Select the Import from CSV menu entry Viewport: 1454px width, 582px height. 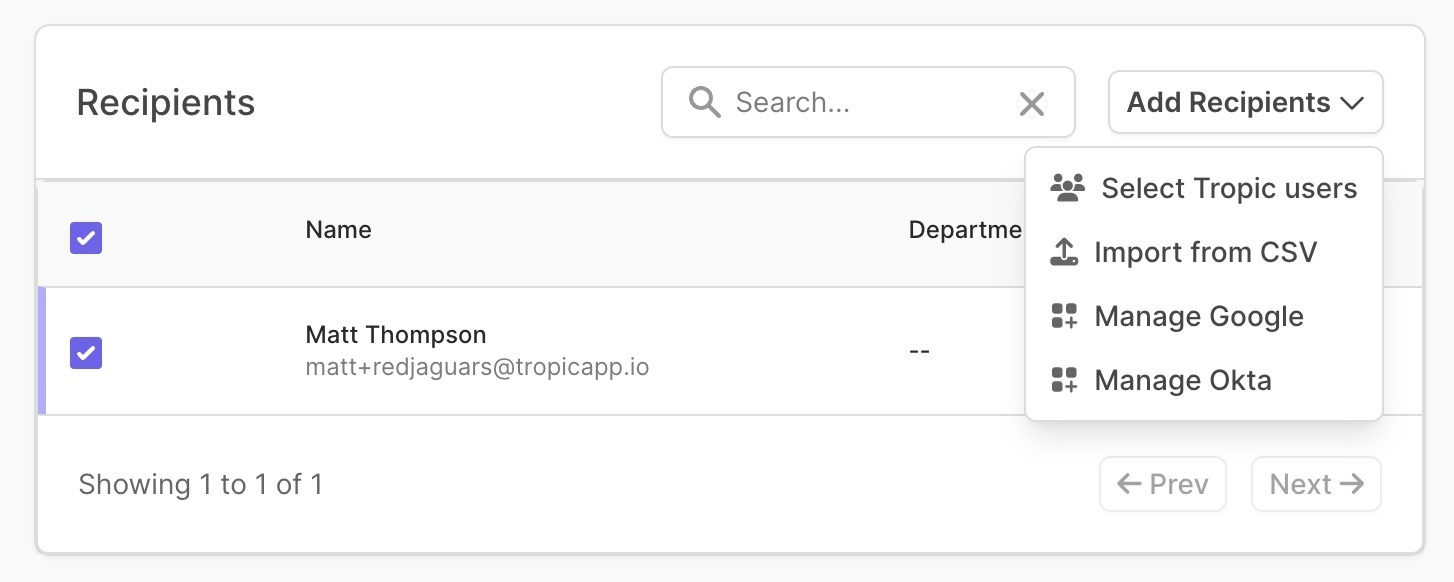[x=1205, y=252]
